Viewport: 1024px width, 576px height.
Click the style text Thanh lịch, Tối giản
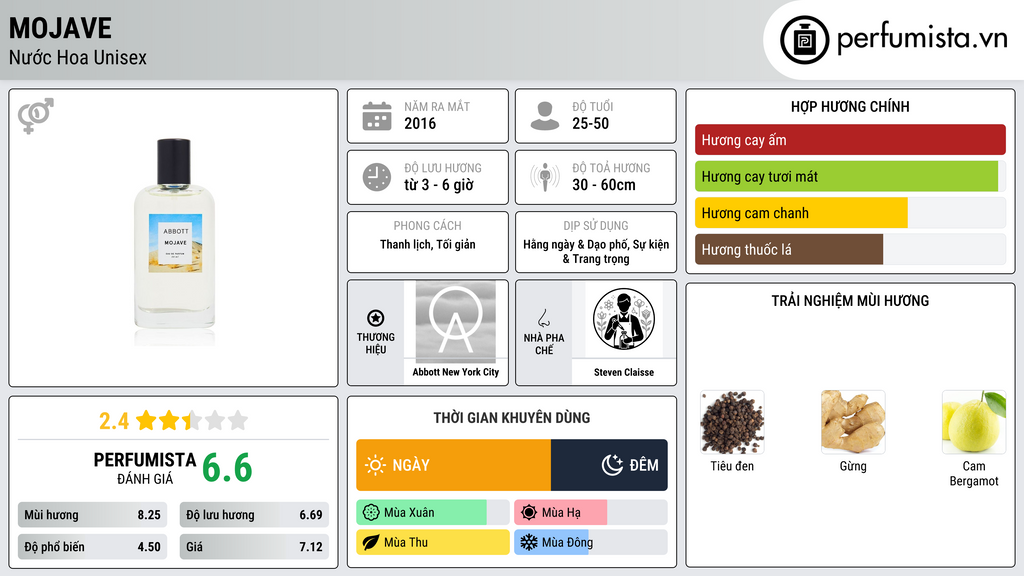click(x=428, y=244)
